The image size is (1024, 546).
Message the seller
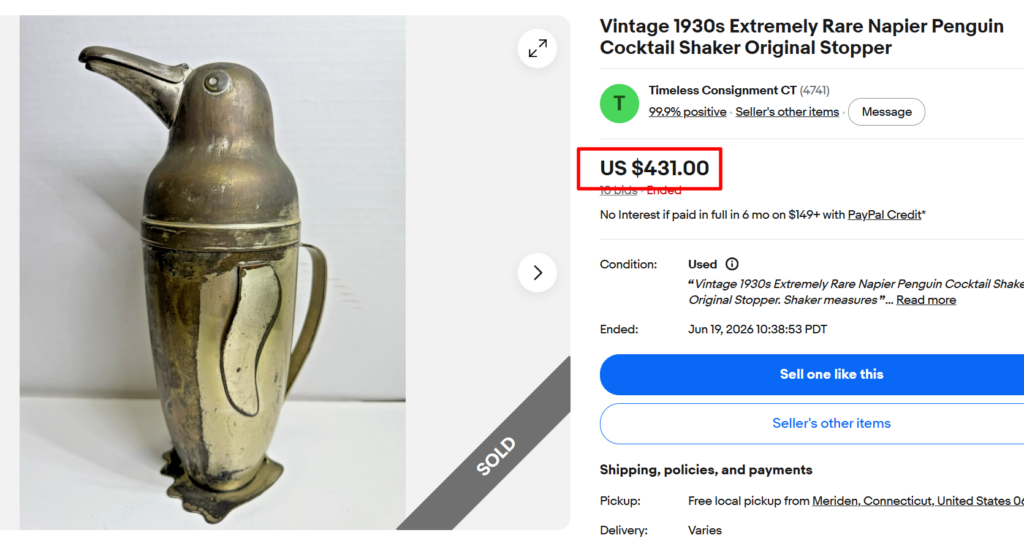[886, 112]
